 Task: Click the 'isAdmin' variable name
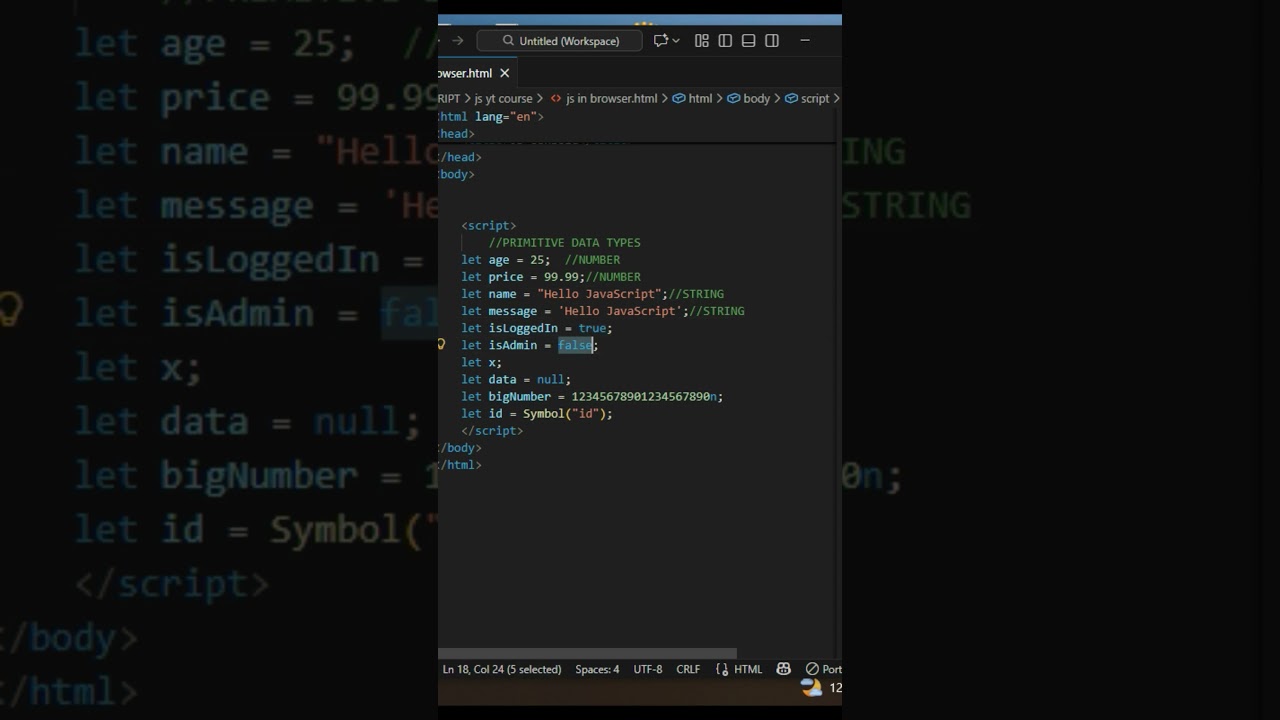click(513, 345)
